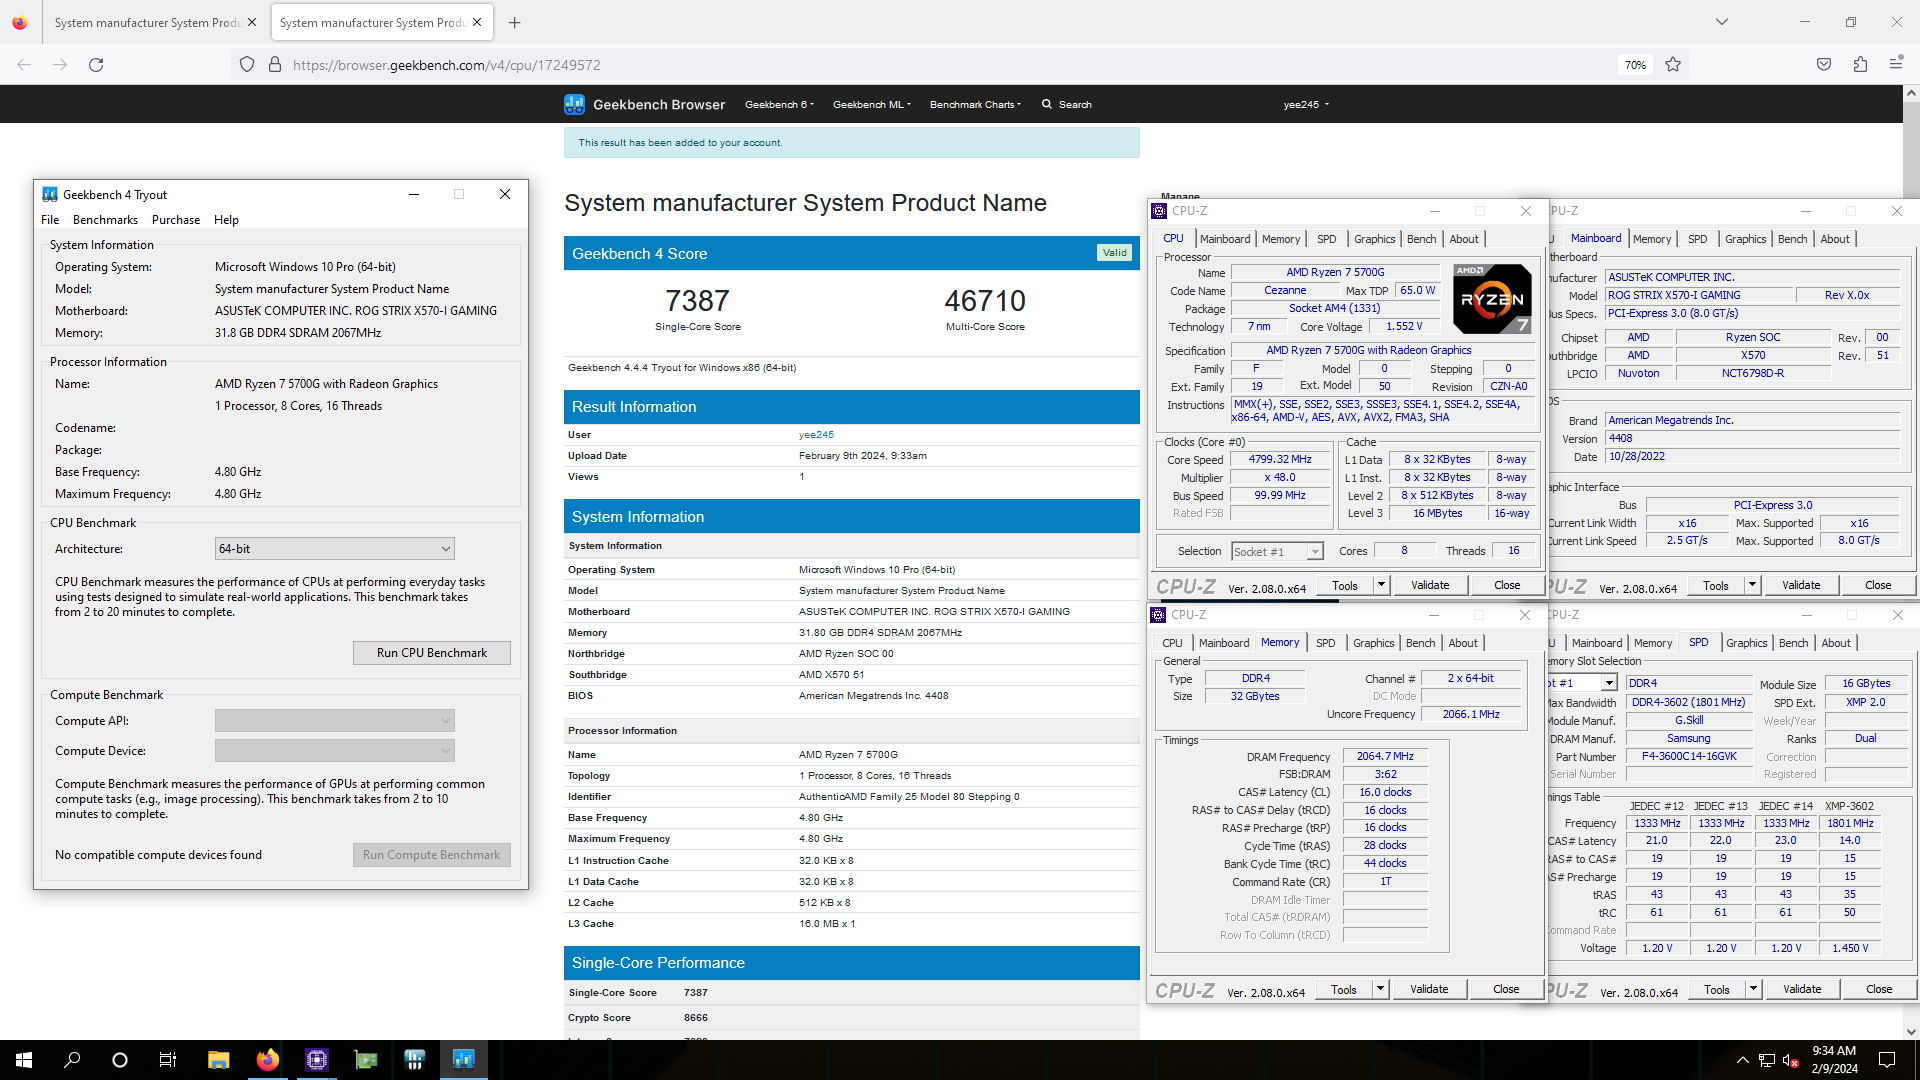Switch to Mainboard tab in top-left CPU-Z window
This screenshot has height=1080, width=1920.
click(1225, 239)
